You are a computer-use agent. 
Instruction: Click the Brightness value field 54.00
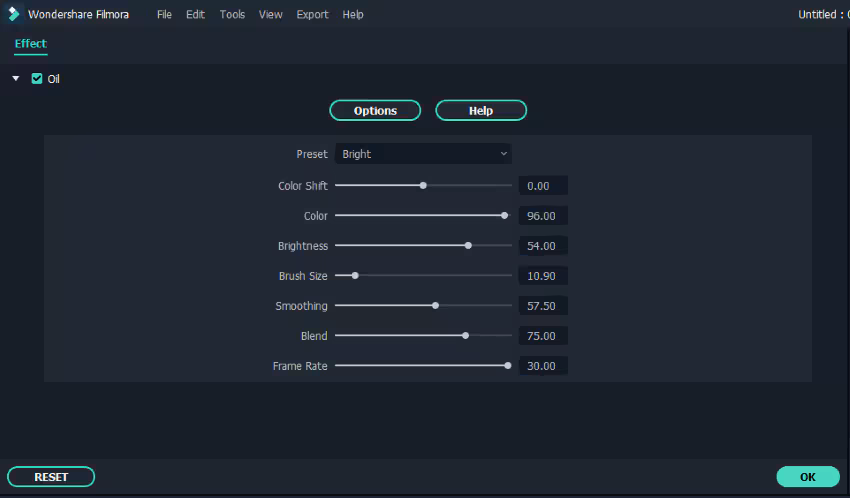pos(543,246)
